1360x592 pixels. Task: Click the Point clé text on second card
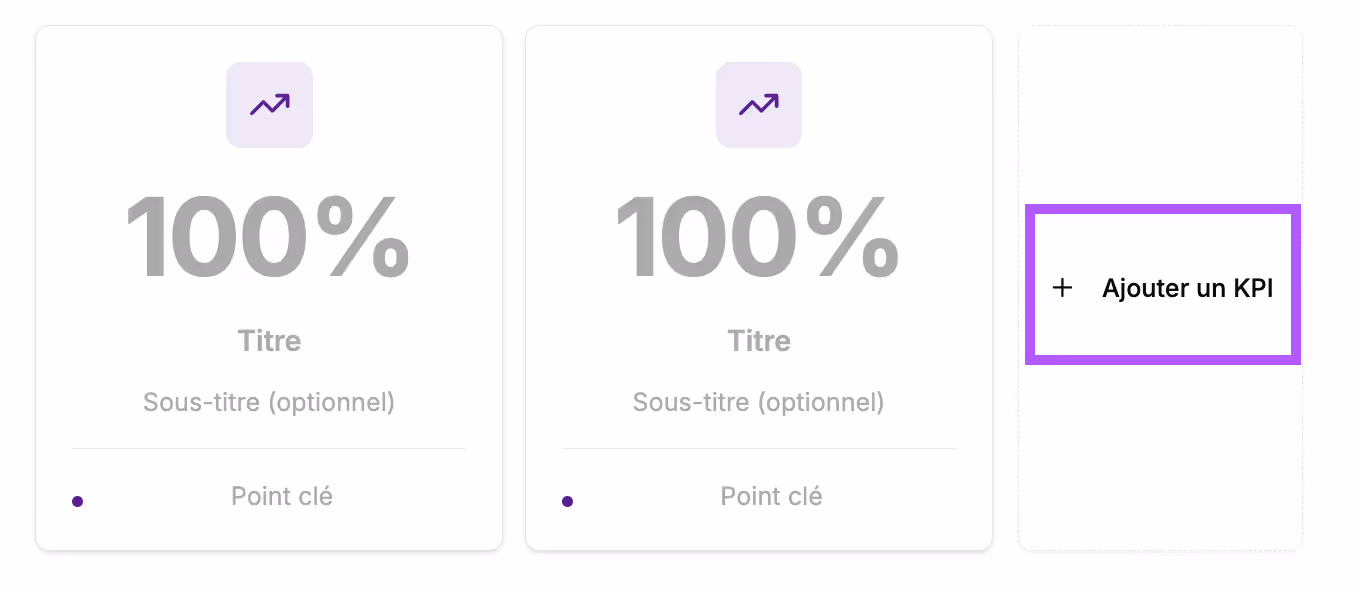tap(771, 495)
